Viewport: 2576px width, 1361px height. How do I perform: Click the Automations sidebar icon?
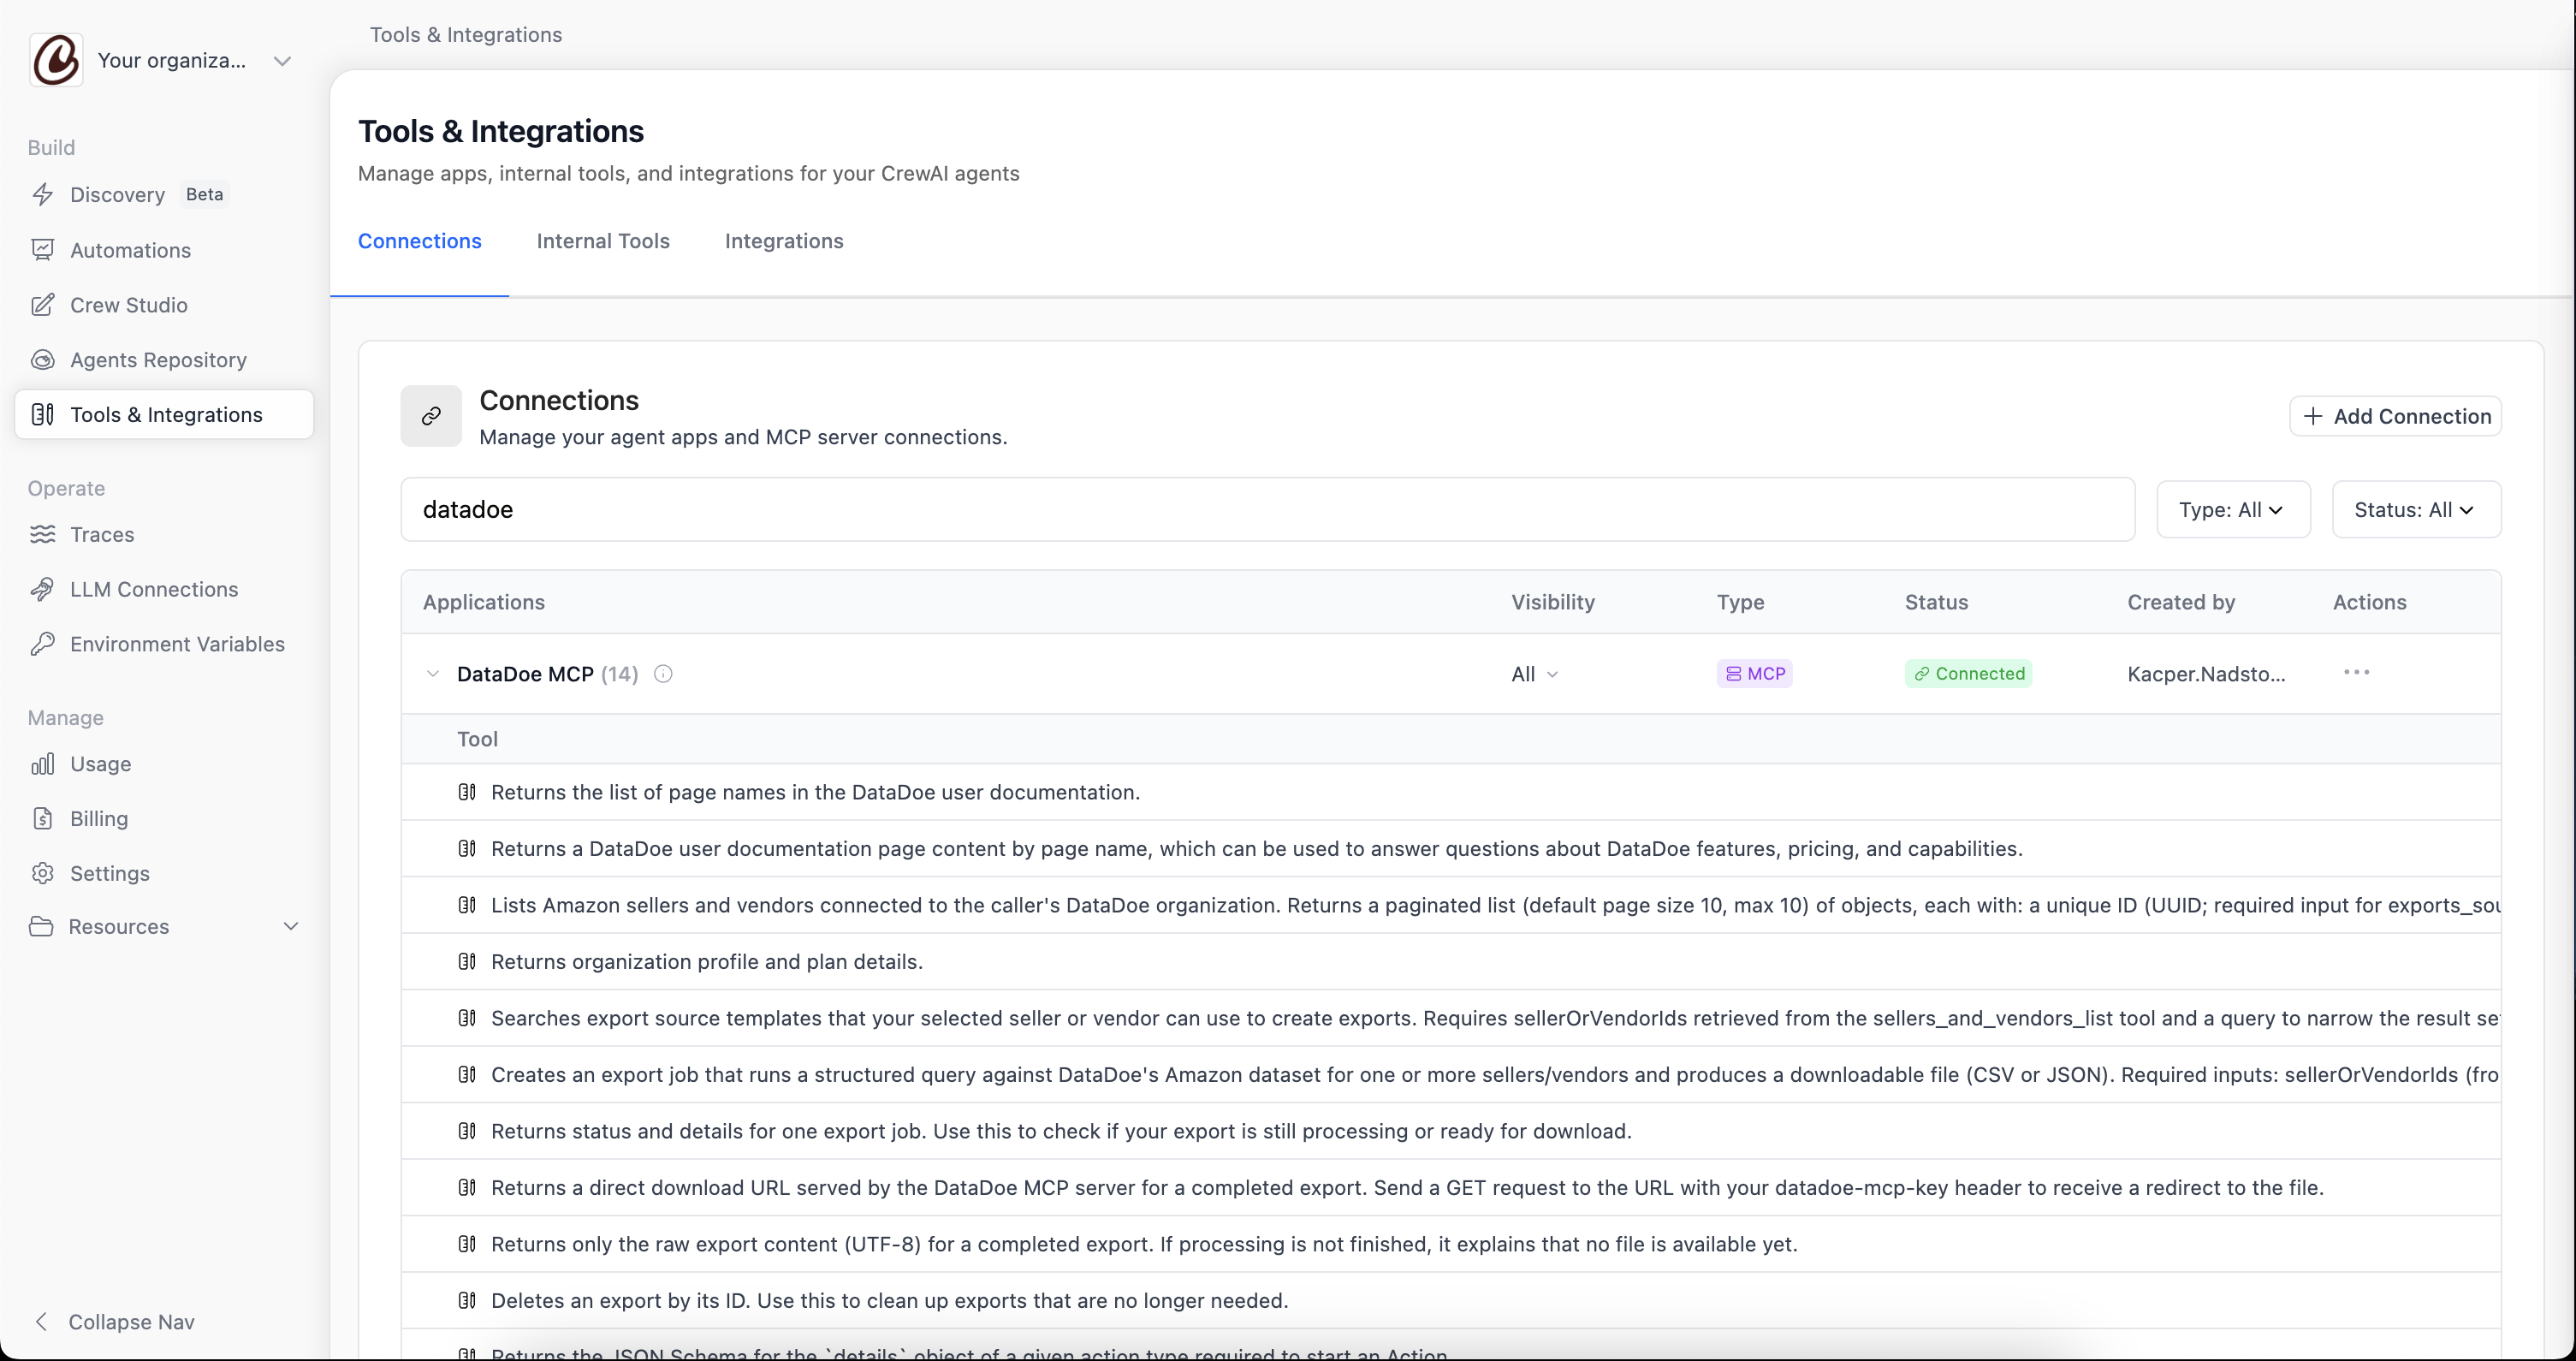pos(42,250)
